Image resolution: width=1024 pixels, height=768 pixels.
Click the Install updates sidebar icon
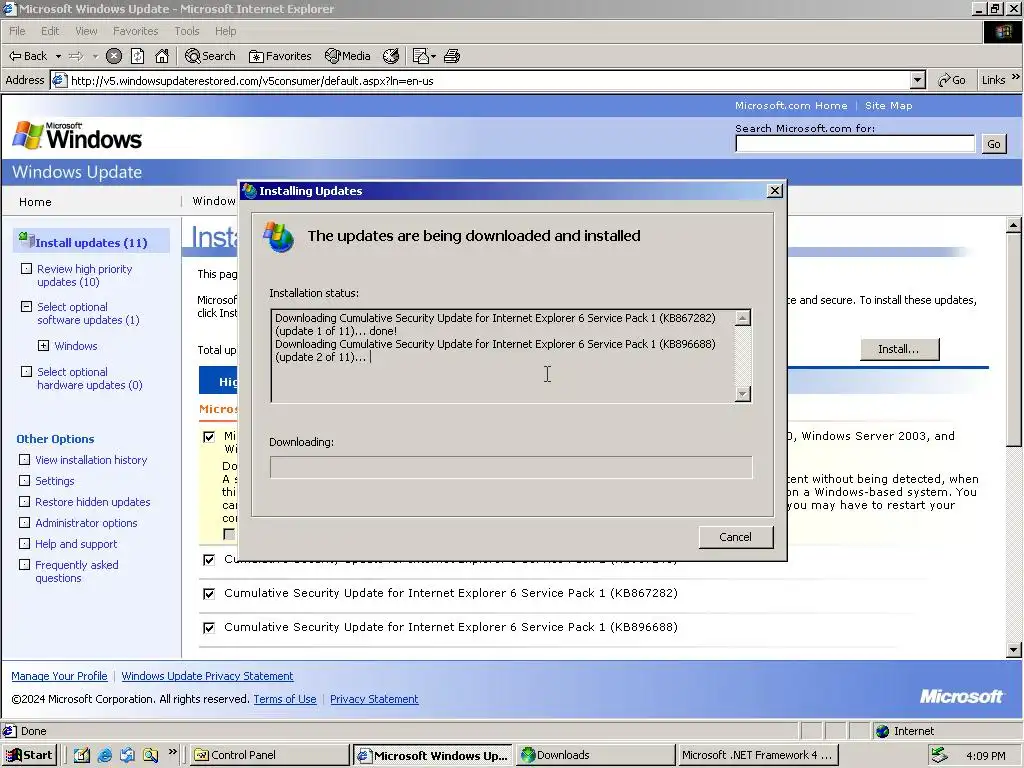pyautogui.click(x=26, y=240)
